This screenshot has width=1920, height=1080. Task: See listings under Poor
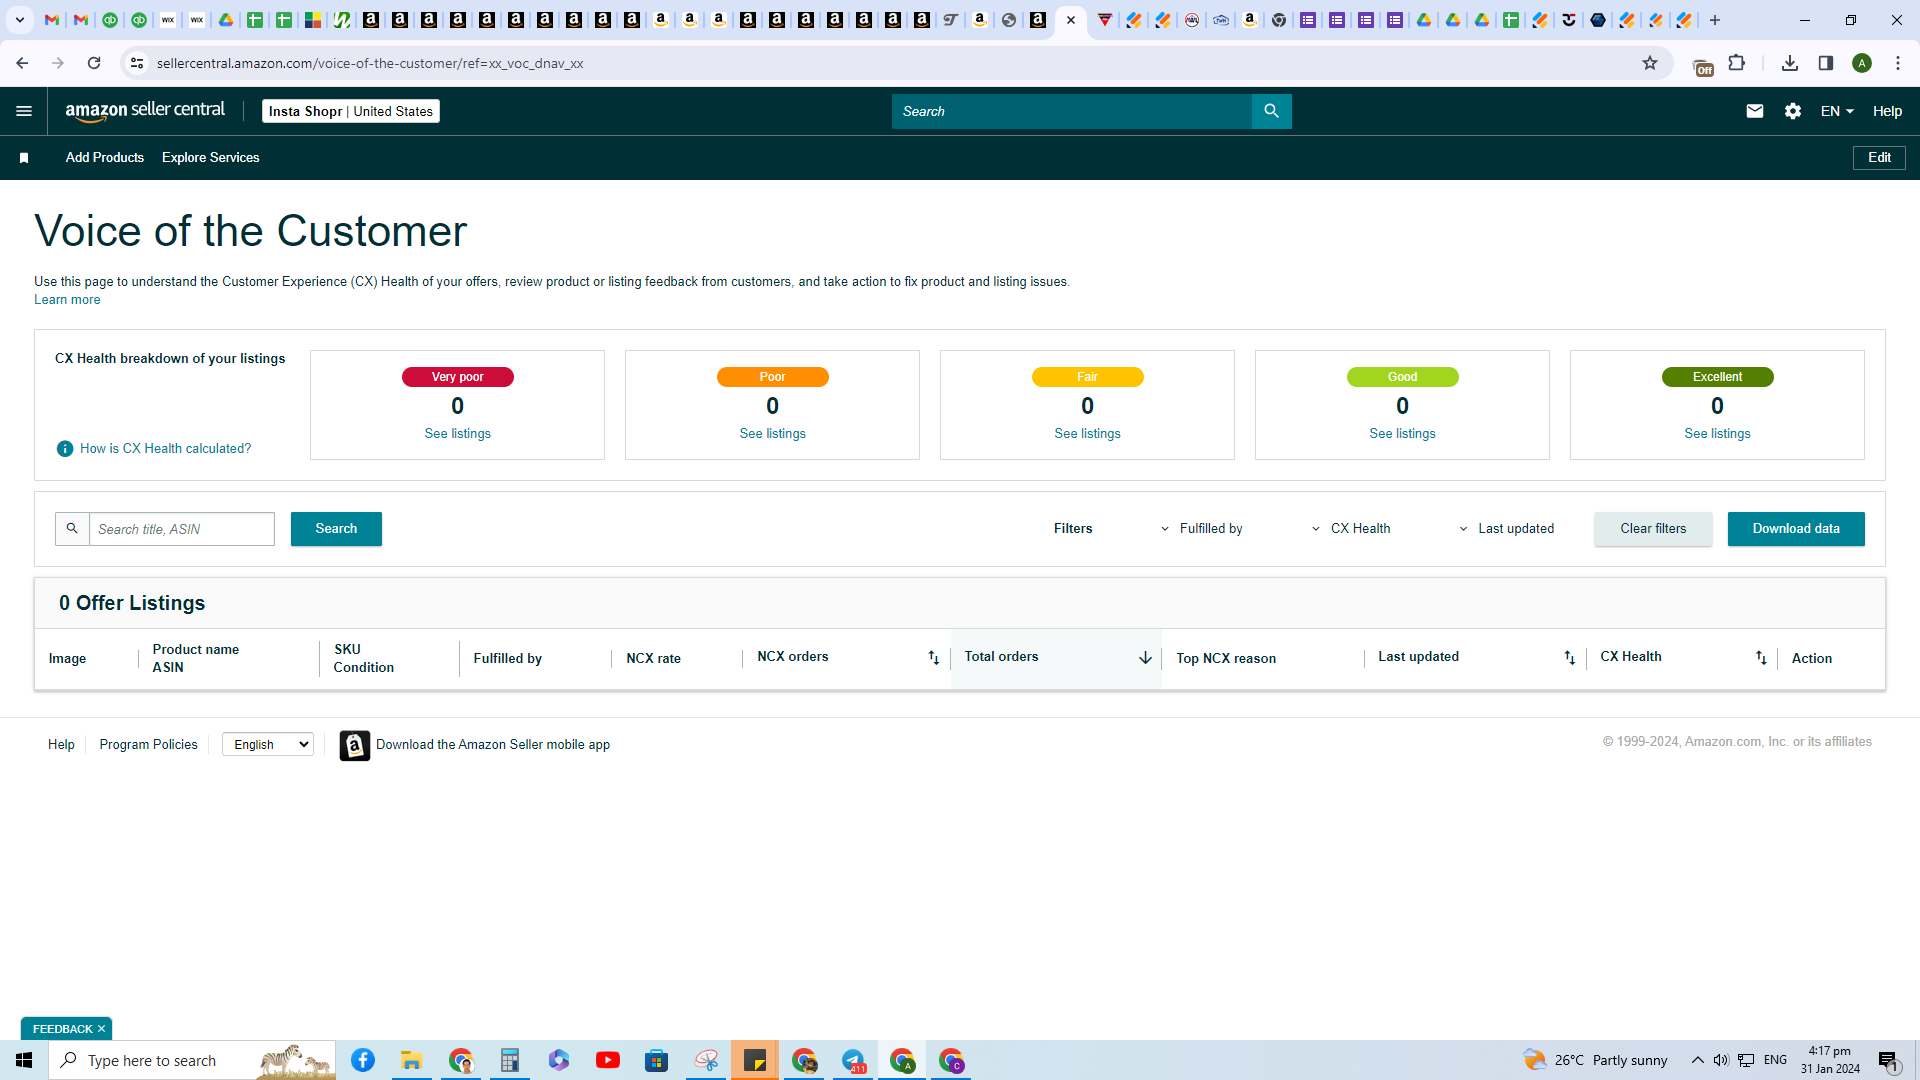[773, 434]
